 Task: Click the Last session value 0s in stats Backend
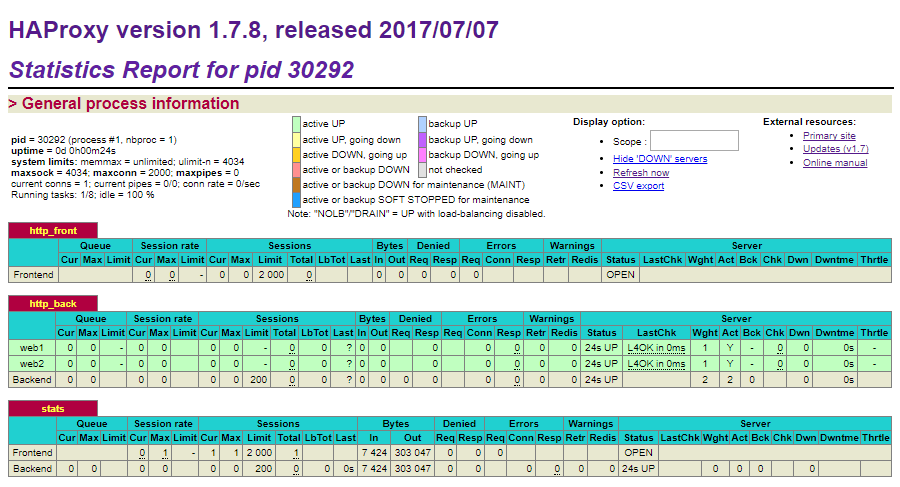click(x=348, y=469)
